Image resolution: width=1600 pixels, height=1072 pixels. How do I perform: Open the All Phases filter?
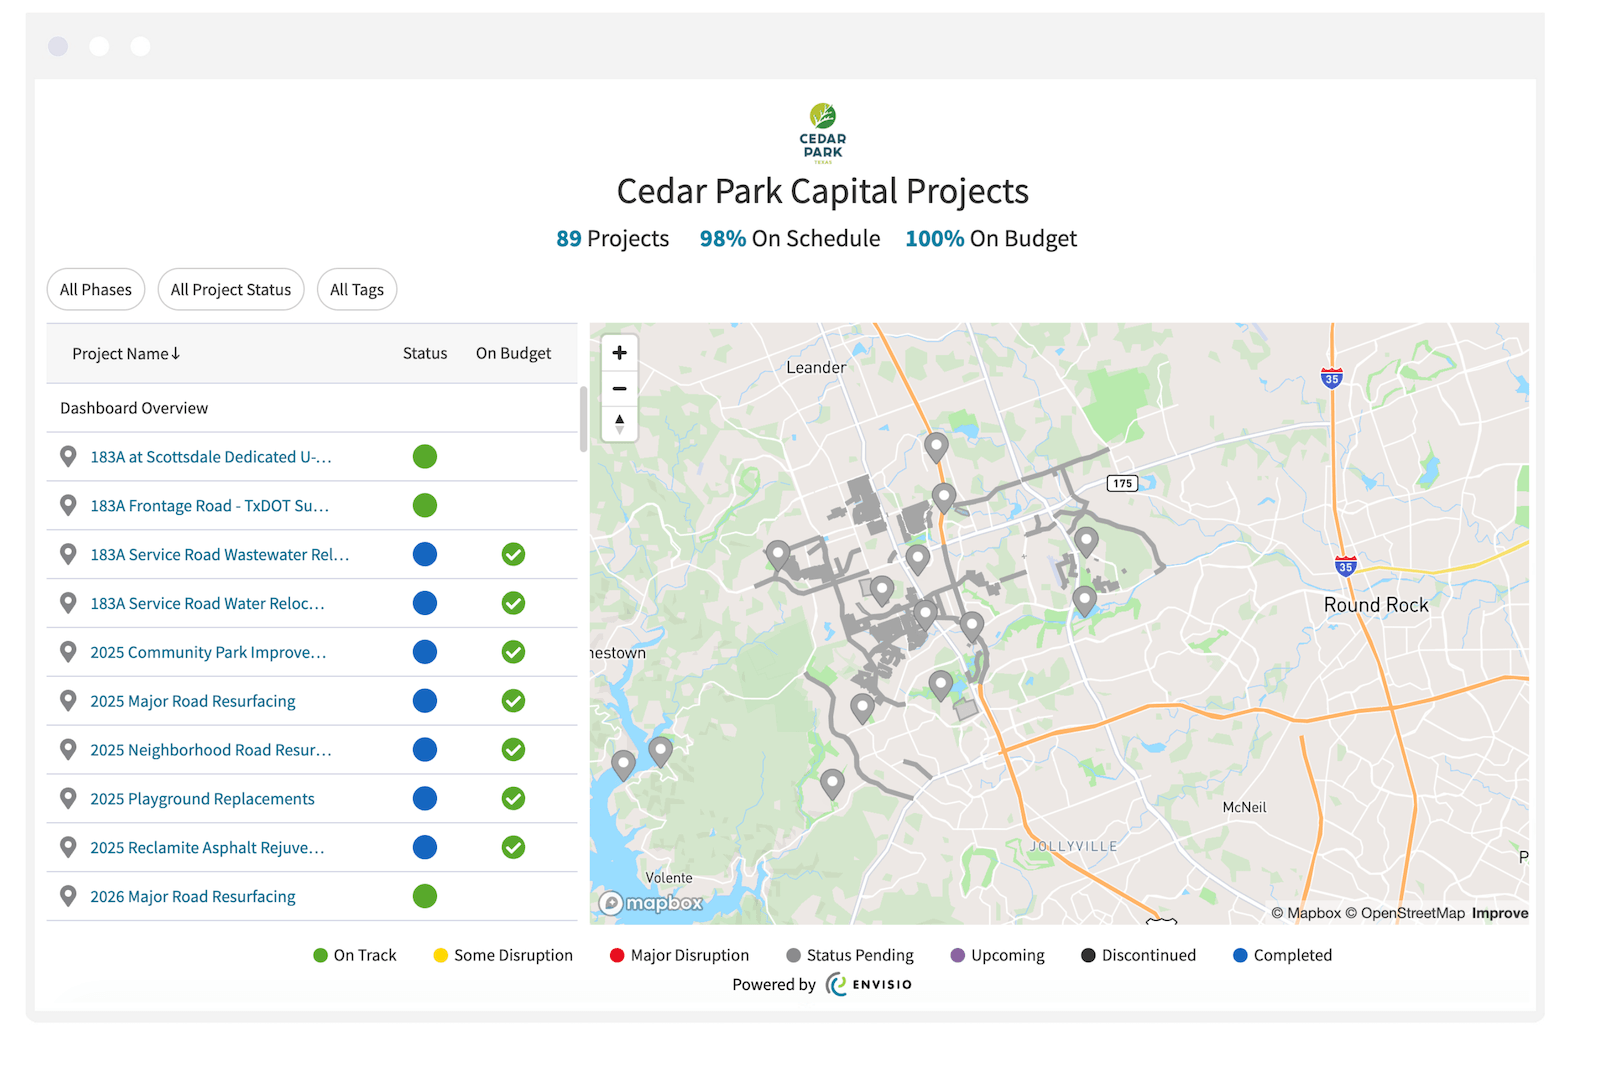(x=96, y=290)
